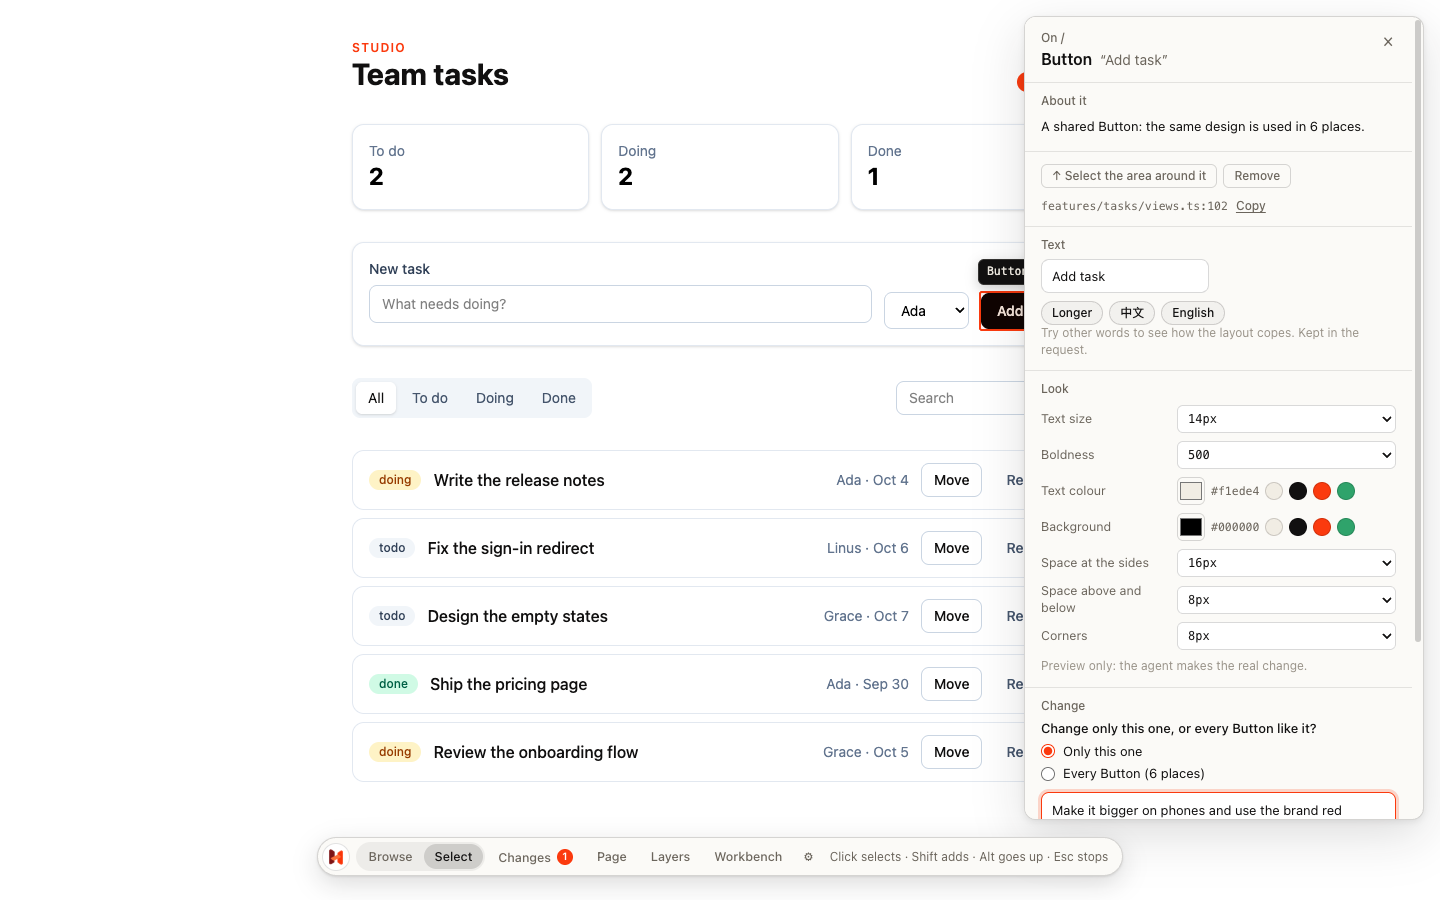Open settings via the toolbar gear icon
This screenshot has height=900, width=1440.
808,857
